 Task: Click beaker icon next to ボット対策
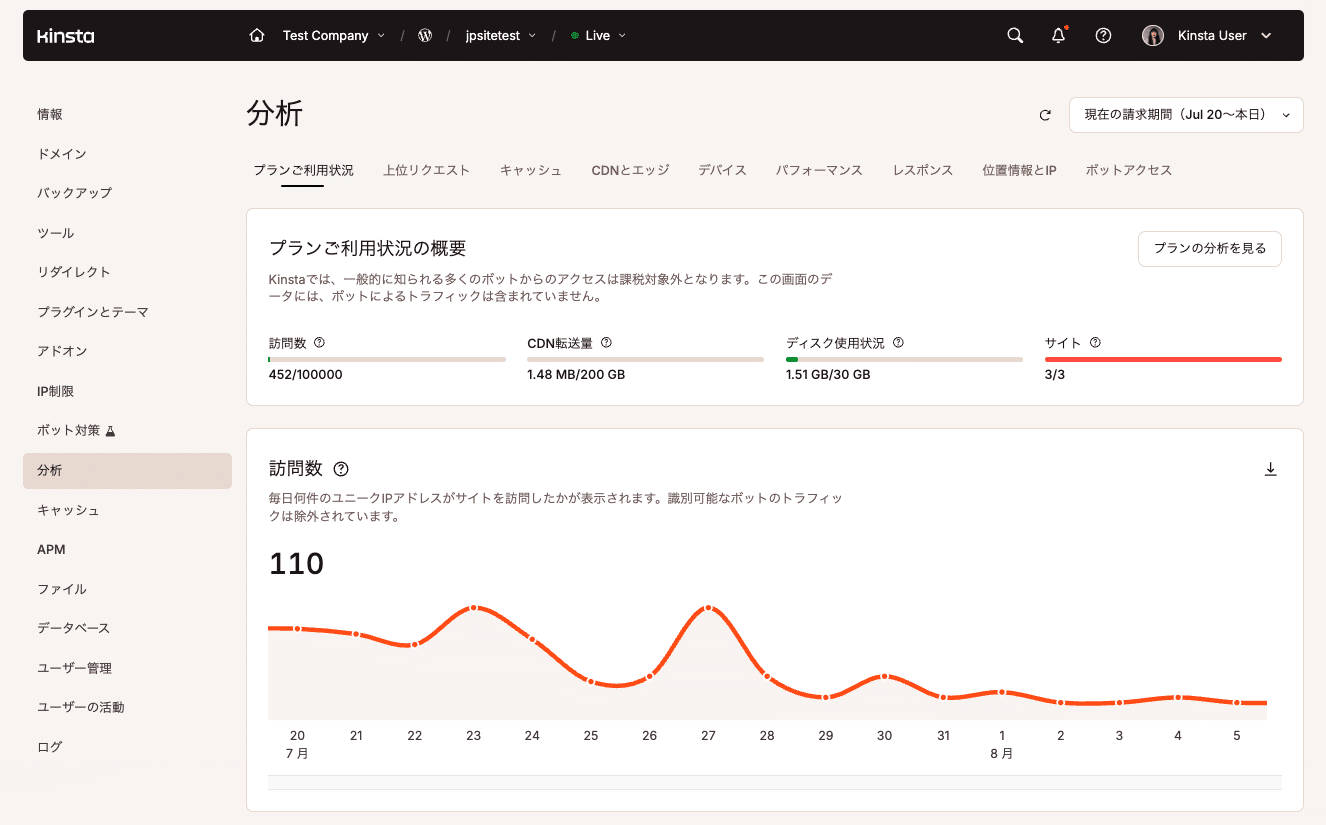110,431
